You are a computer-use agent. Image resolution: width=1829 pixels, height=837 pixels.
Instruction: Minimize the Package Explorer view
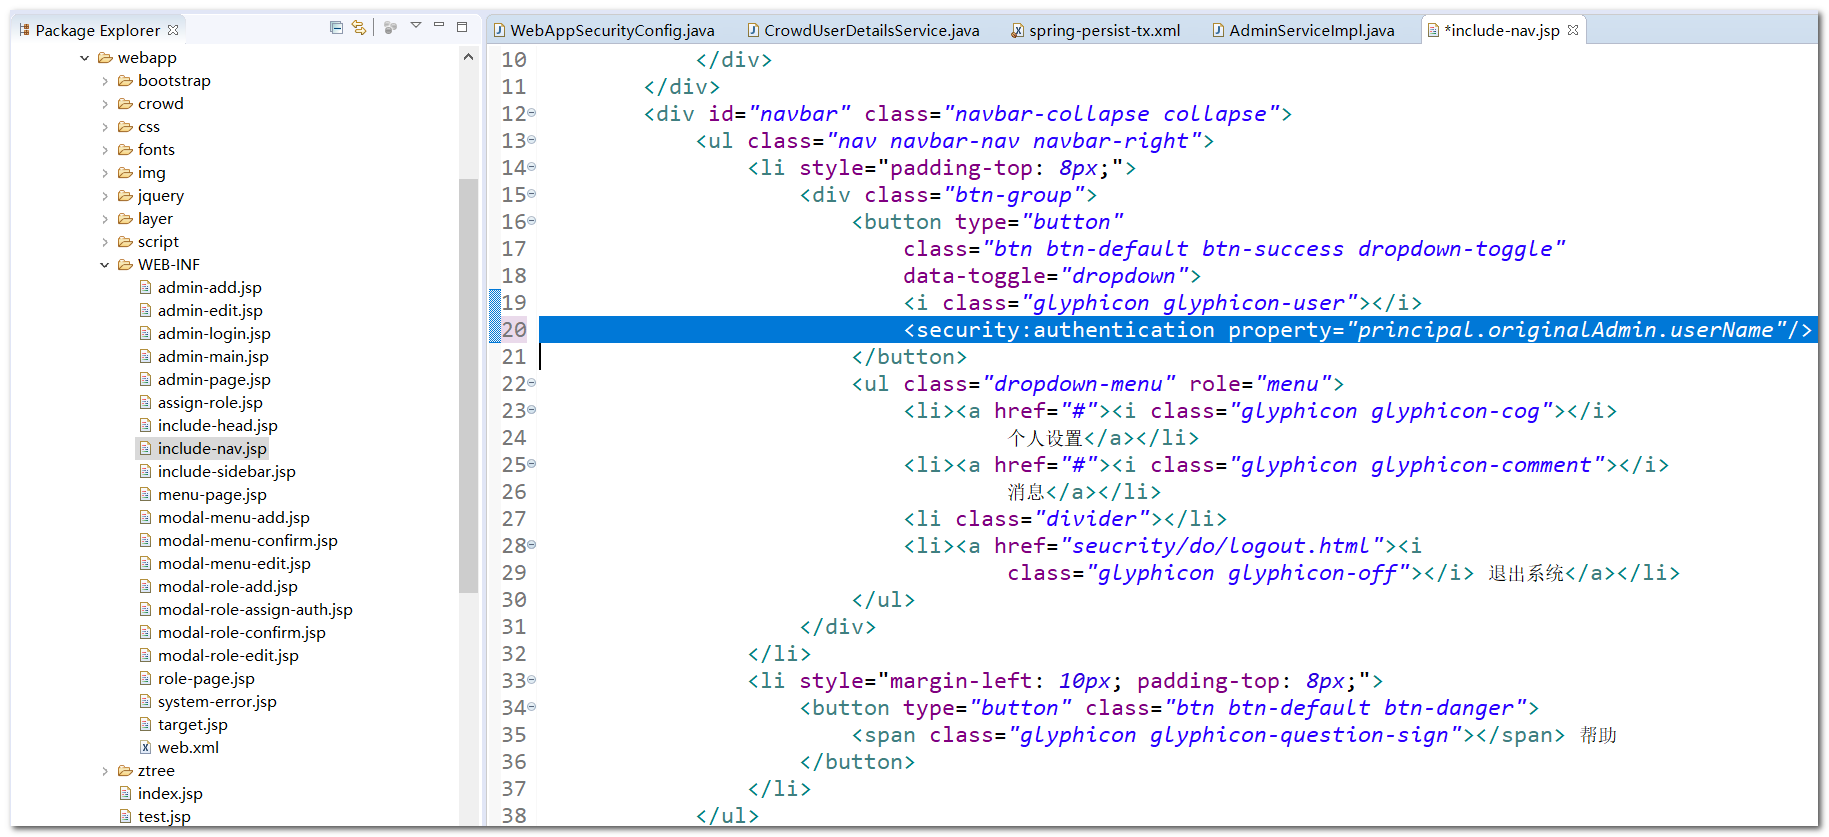point(439,26)
